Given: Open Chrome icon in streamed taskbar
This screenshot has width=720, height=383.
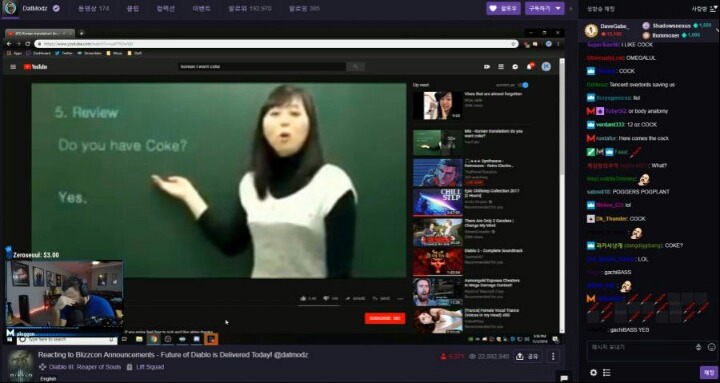Looking at the screenshot, I should (x=153, y=339).
